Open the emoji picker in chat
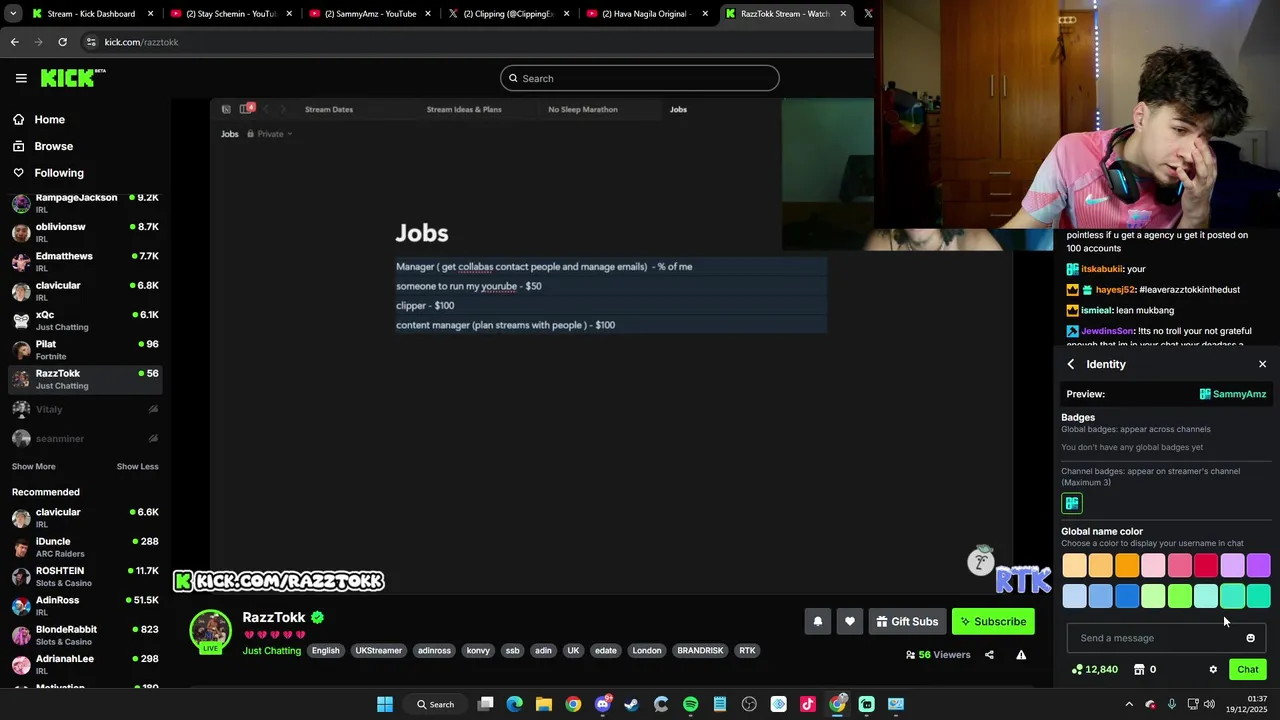Screen dimensions: 1280x720 point(1250,638)
